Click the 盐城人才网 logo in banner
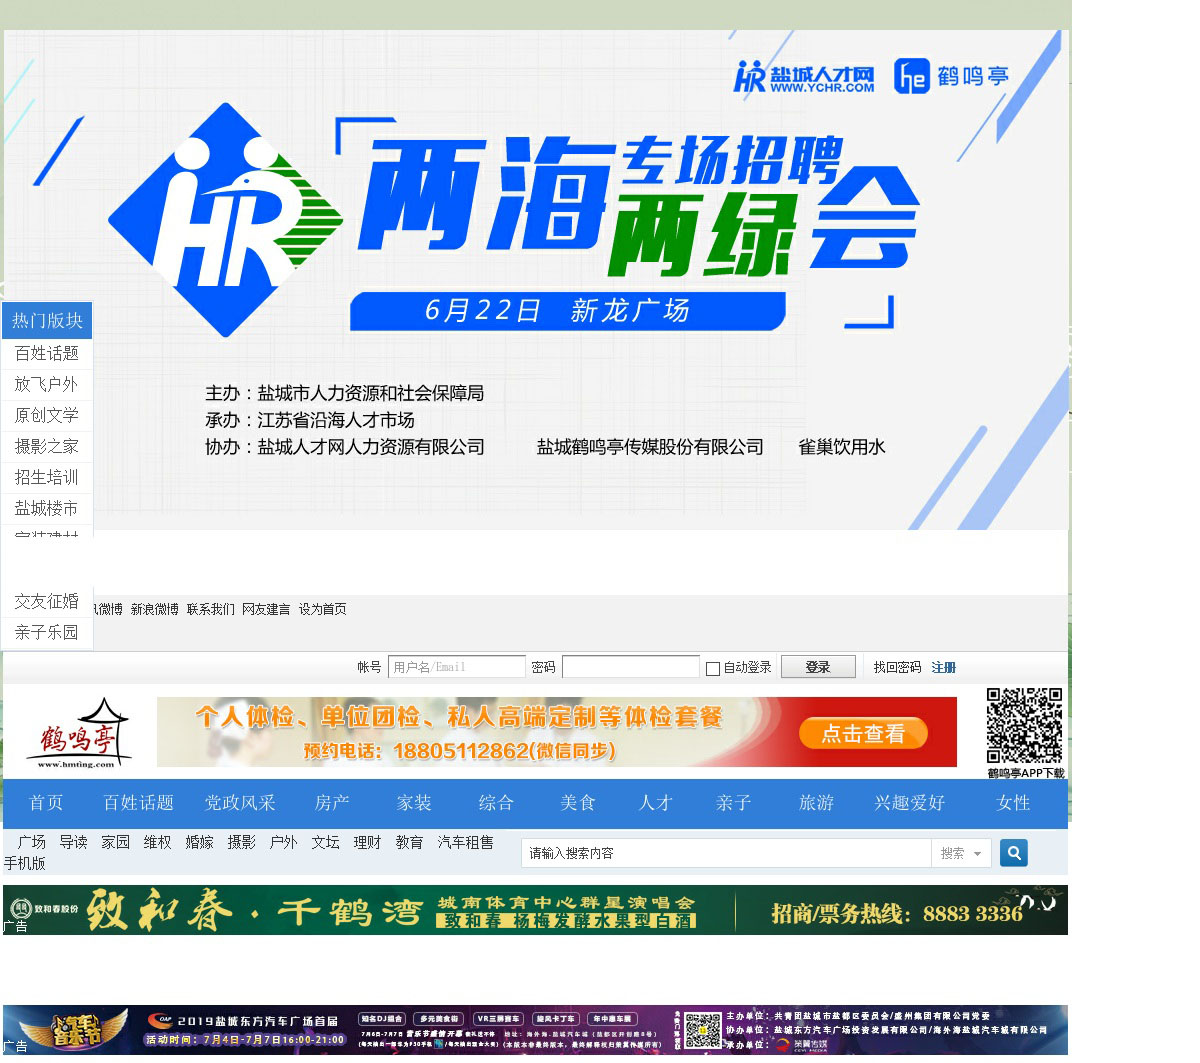1200x1063 pixels. tap(804, 77)
